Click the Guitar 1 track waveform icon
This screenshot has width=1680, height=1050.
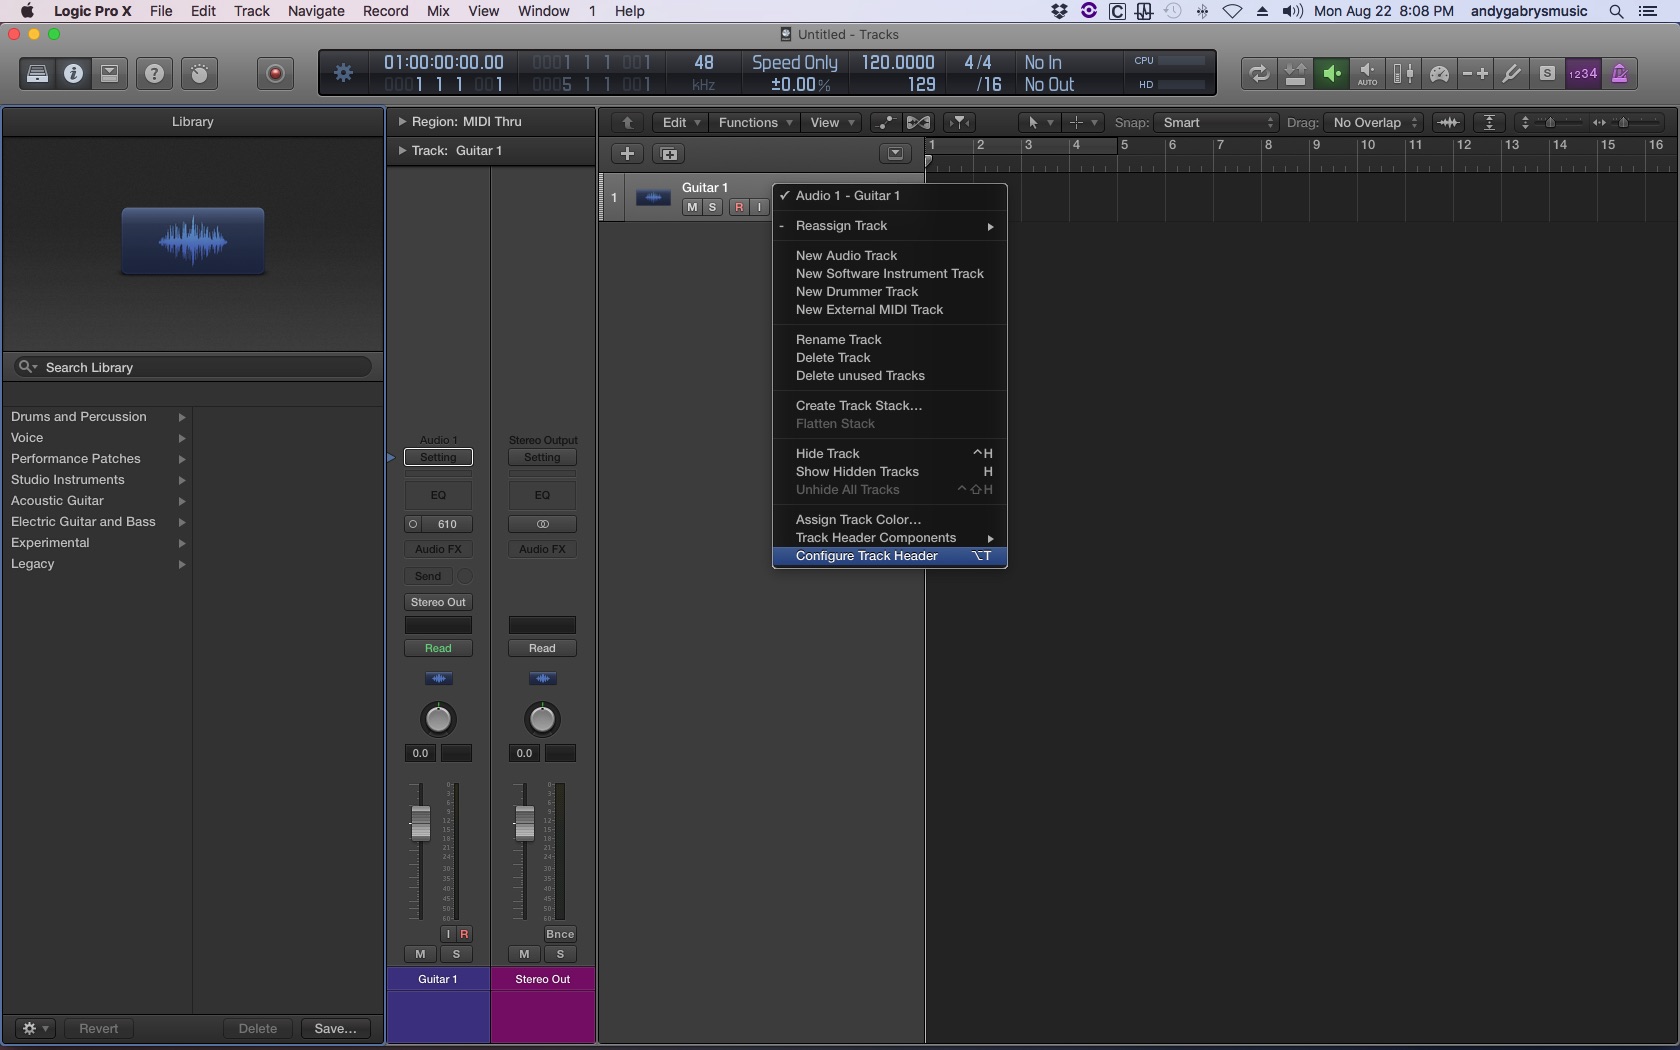click(653, 197)
